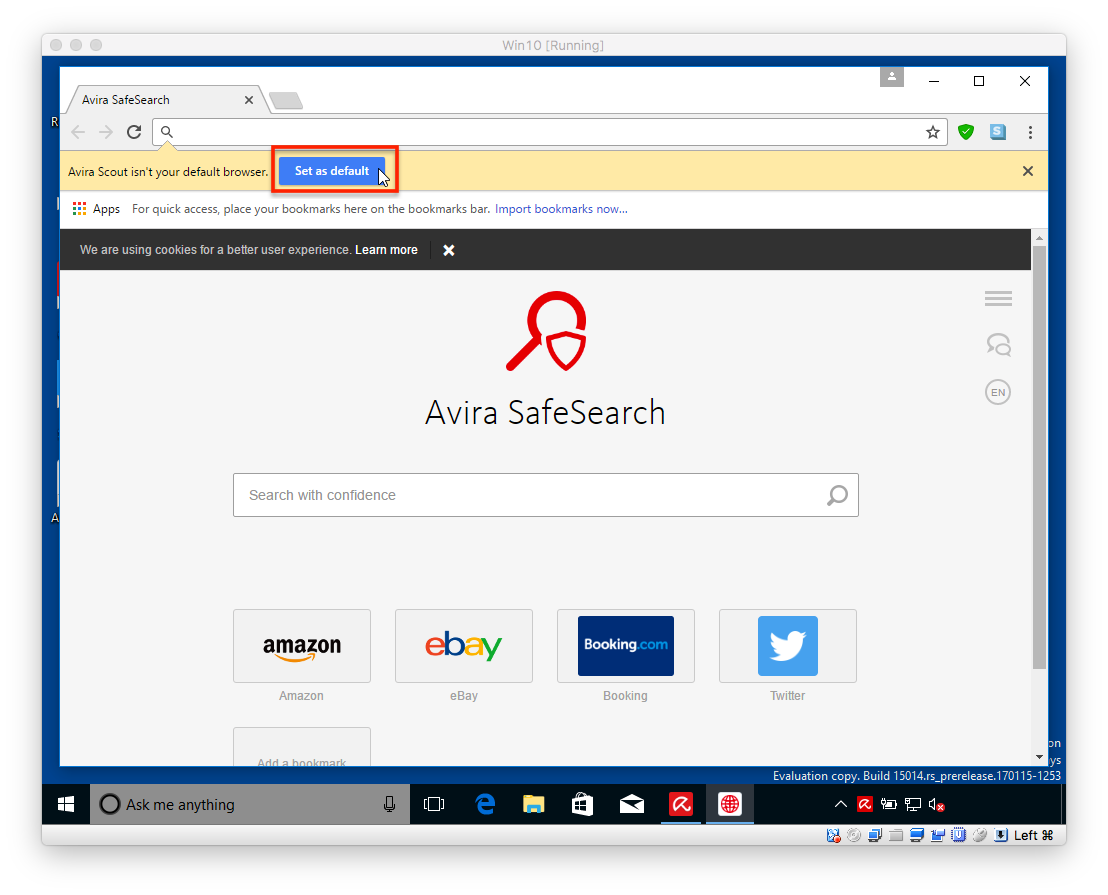Click the blue S extension icon

click(x=997, y=131)
